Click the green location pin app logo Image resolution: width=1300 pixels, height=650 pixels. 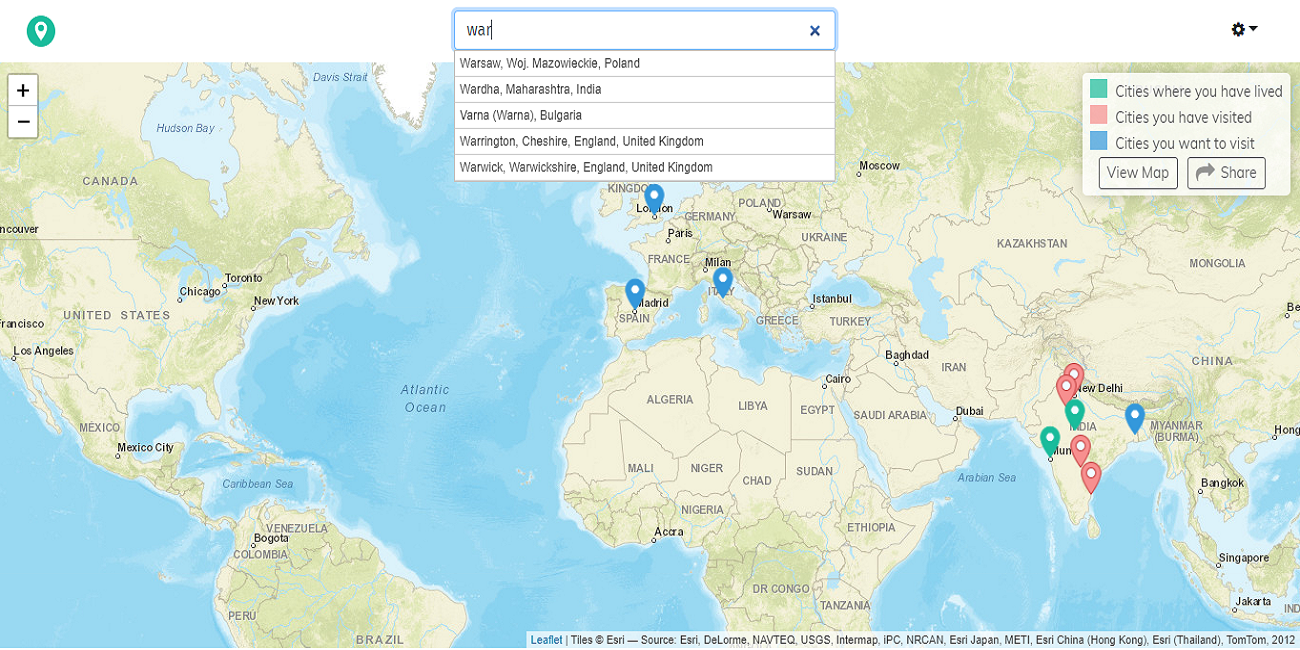[39, 30]
